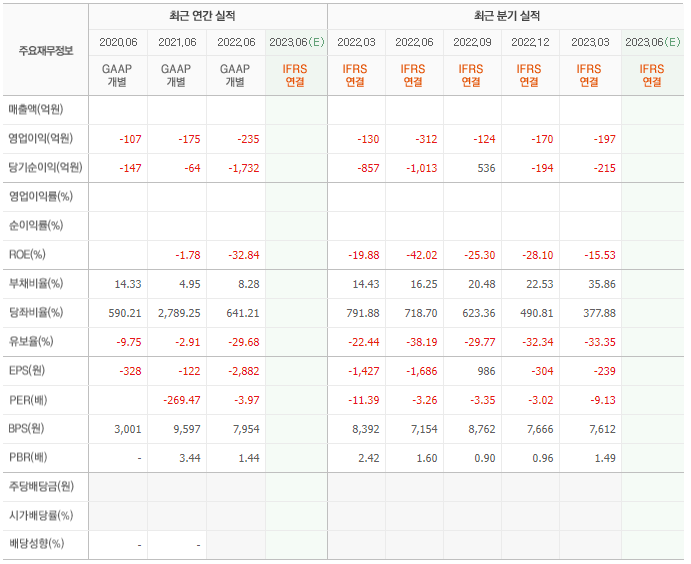Image resolution: width=691 pixels, height=564 pixels.
Task: Click the debt ratio value 14.33
Action: 128,284
